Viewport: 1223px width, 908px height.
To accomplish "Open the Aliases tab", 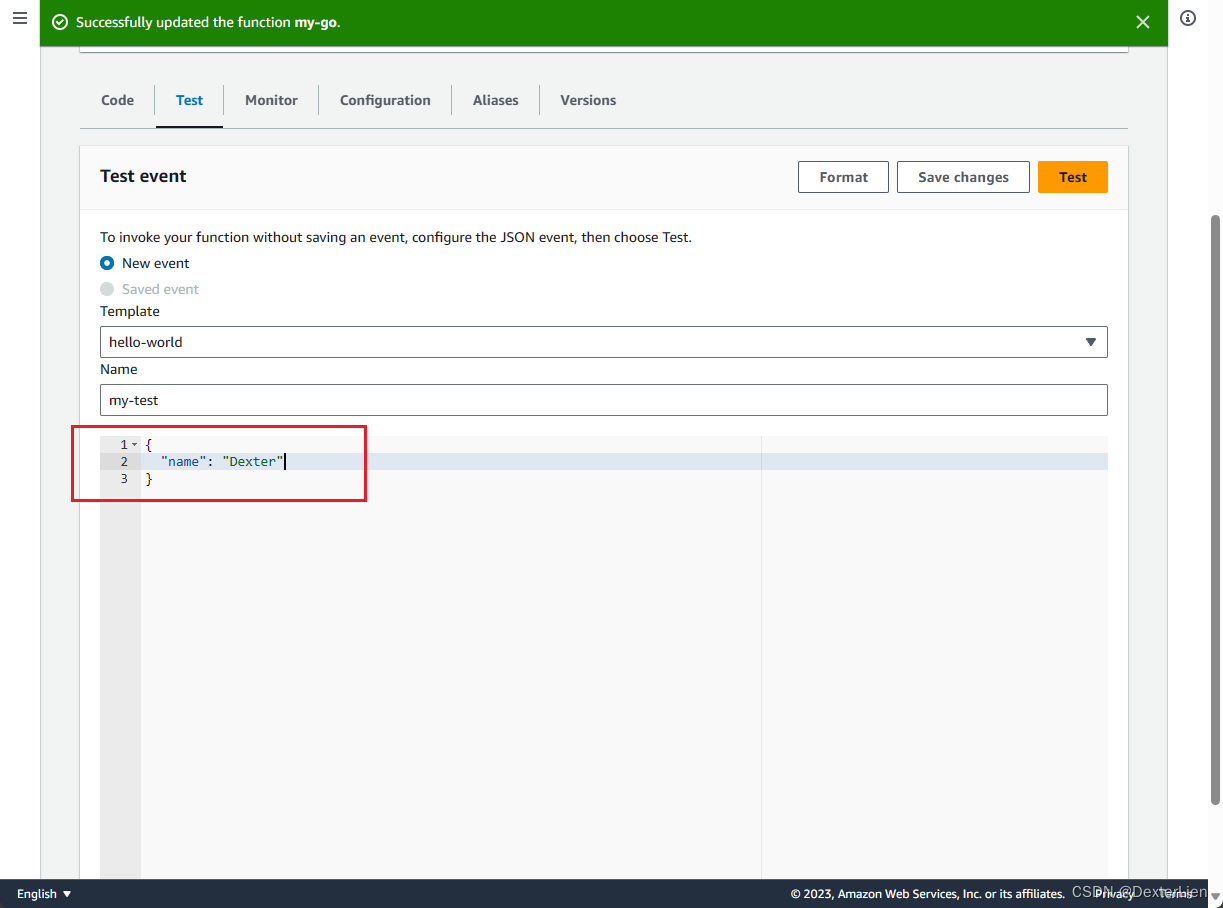I will tap(495, 100).
